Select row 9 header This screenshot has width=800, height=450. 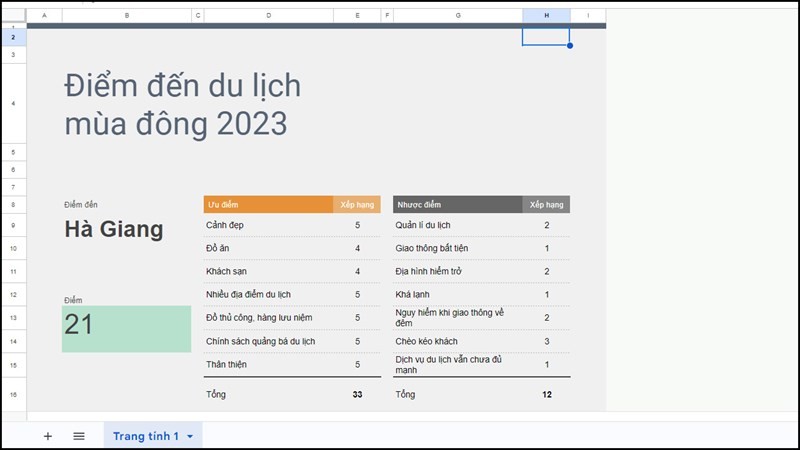pyautogui.click(x=13, y=225)
